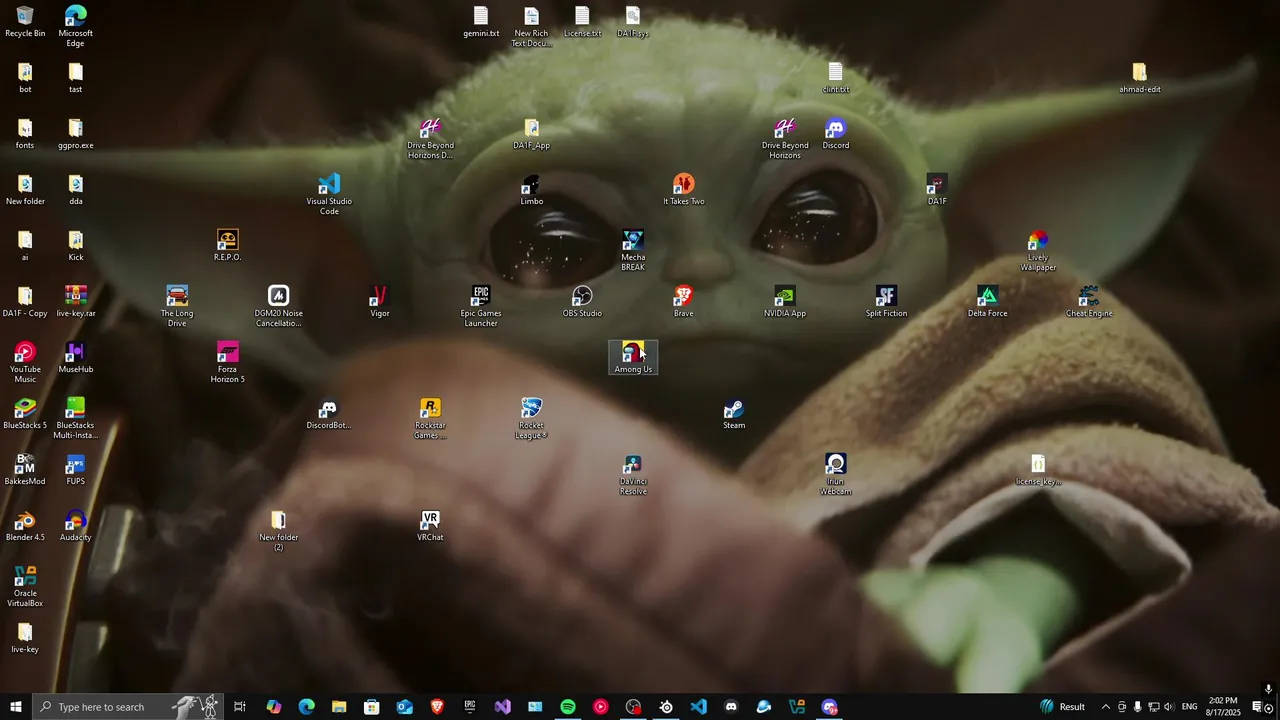Select the R.E.P.O. desktop icon
Viewport: 1280px width, 720px height.
click(x=227, y=246)
